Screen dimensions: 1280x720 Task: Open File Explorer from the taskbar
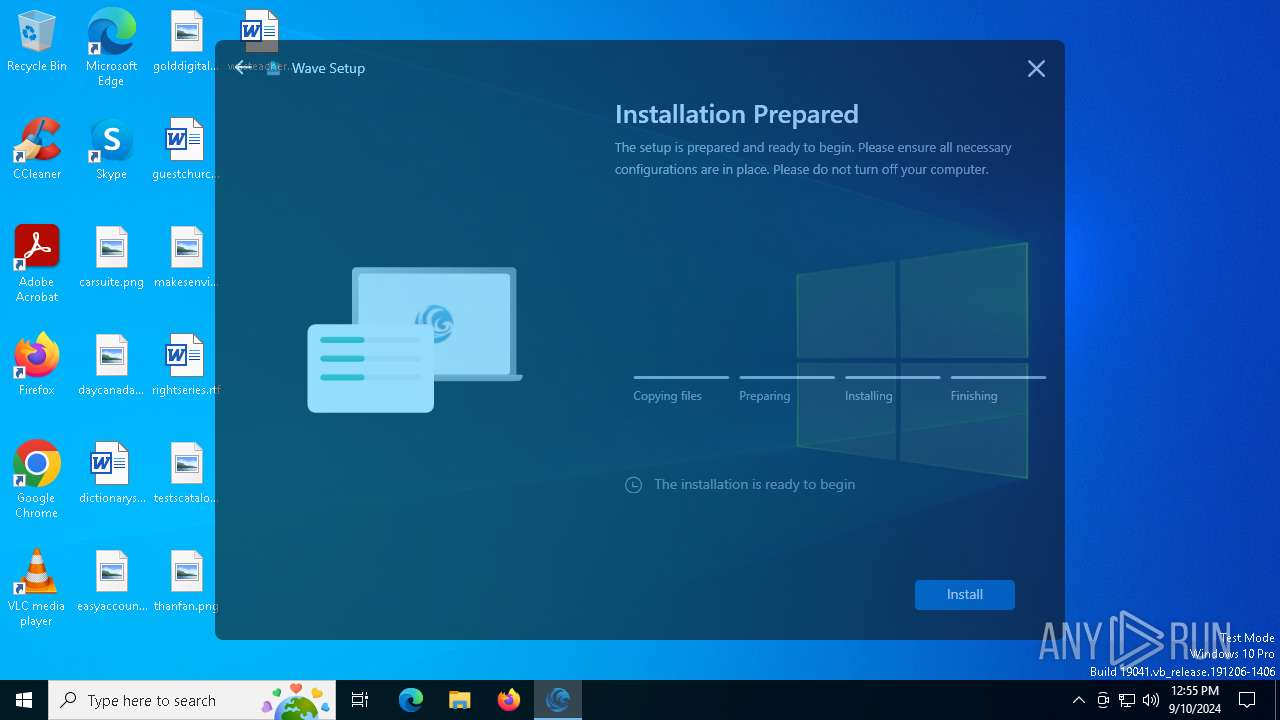coord(460,700)
